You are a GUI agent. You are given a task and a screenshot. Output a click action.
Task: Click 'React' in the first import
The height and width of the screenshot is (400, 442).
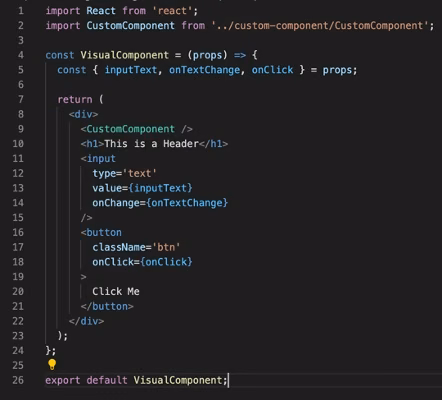[101, 11]
